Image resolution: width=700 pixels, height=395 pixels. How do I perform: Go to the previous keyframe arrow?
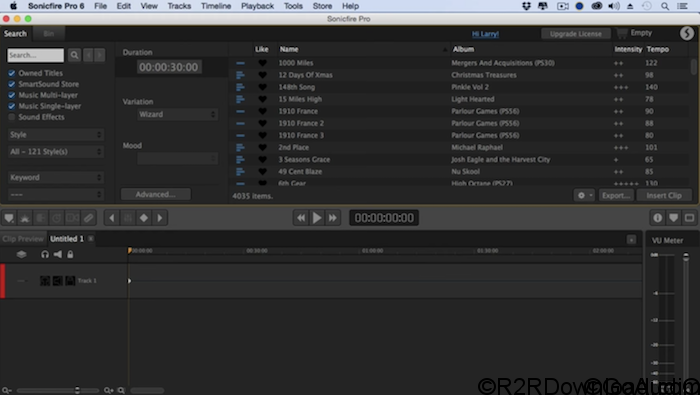(112, 218)
